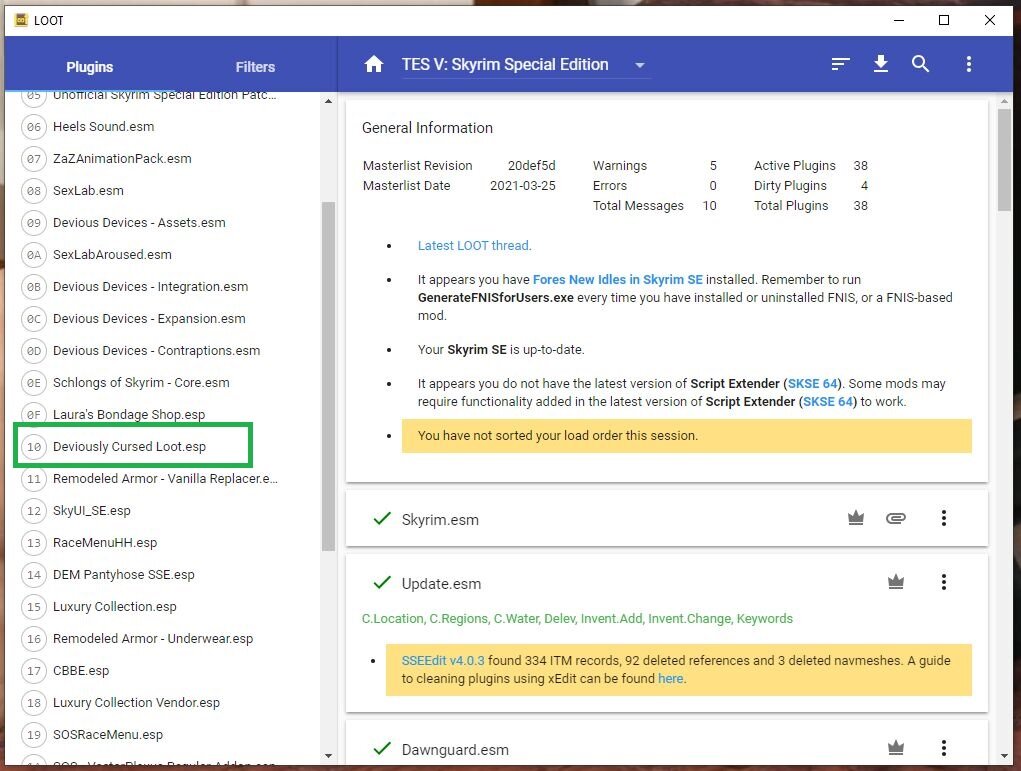1021x771 pixels.
Task: Switch to the Plugins tab
Action: coord(89,66)
